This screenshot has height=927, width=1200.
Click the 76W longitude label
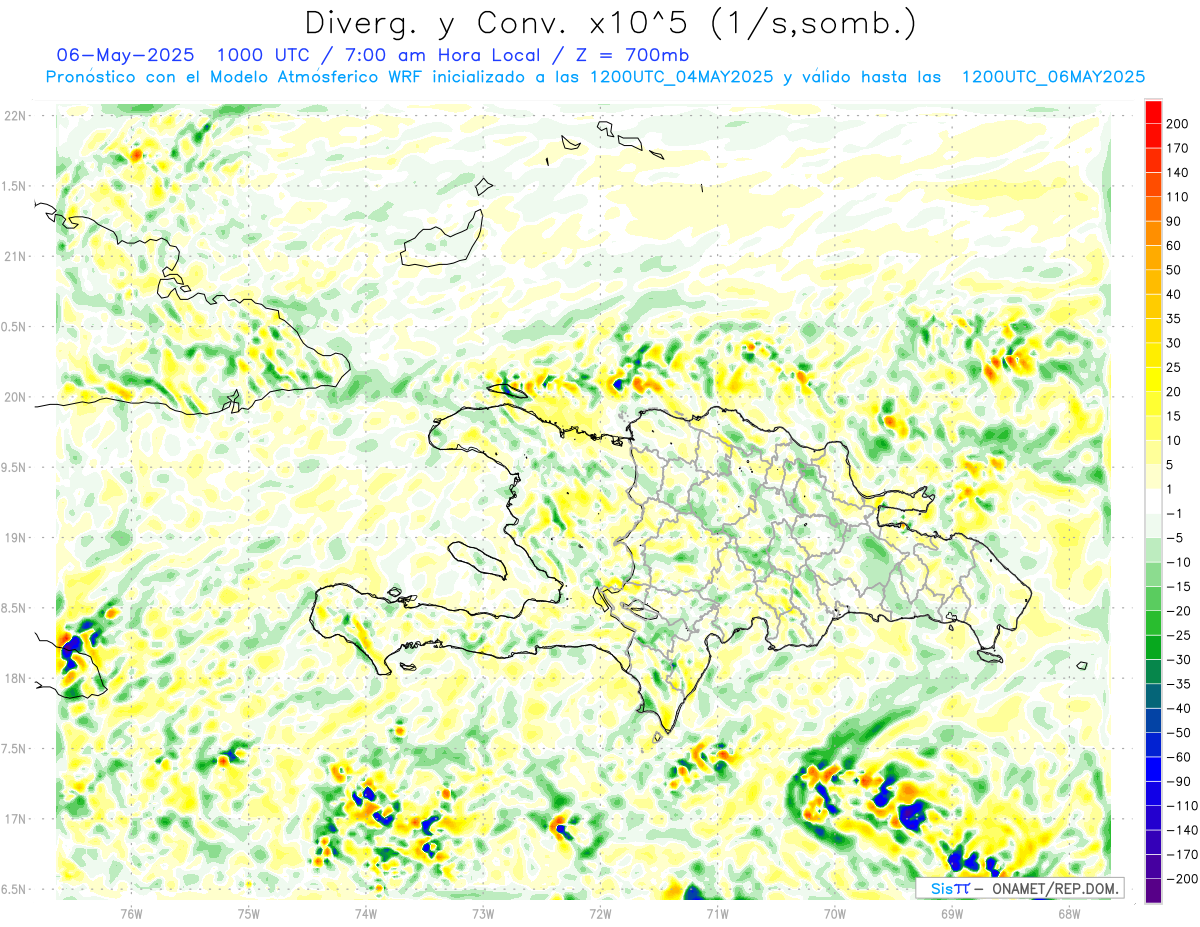[131, 913]
